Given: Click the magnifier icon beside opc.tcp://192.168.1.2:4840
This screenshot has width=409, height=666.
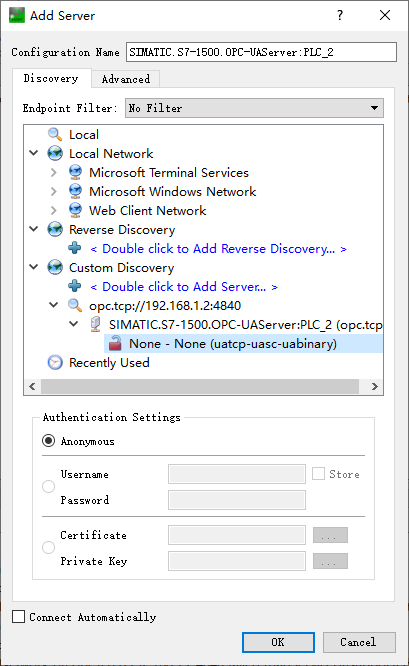Looking at the screenshot, I should tap(75, 305).
